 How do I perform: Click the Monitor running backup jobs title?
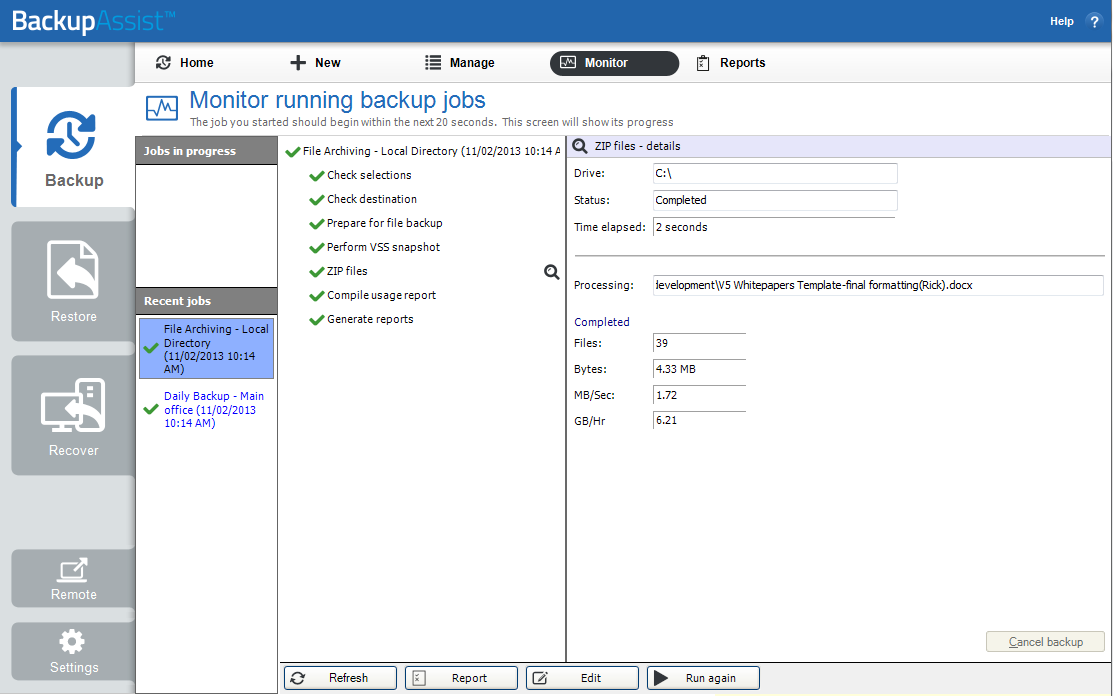(338, 100)
